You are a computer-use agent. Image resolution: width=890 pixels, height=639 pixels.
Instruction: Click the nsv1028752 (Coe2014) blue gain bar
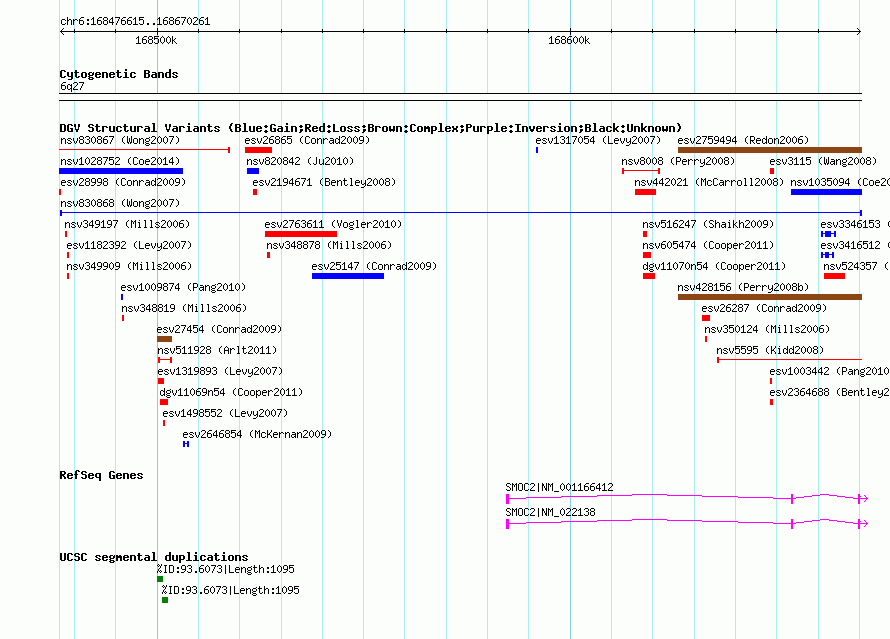pos(121,171)
